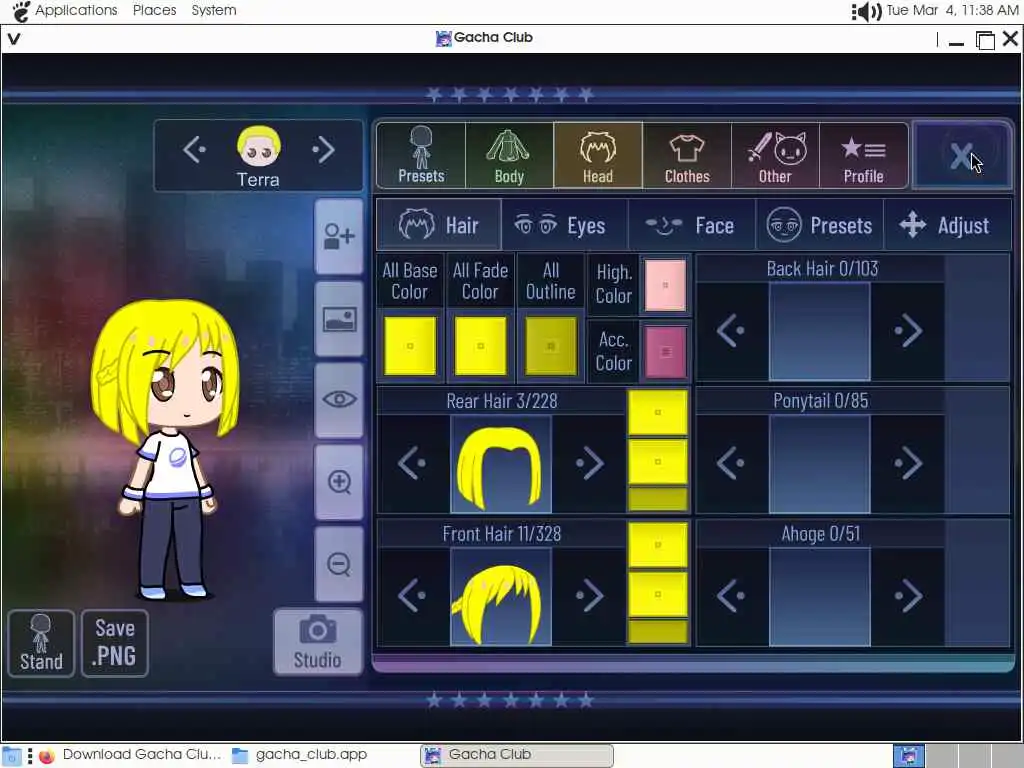
Task: Select next Back Hair style
Action: point(908,330)
